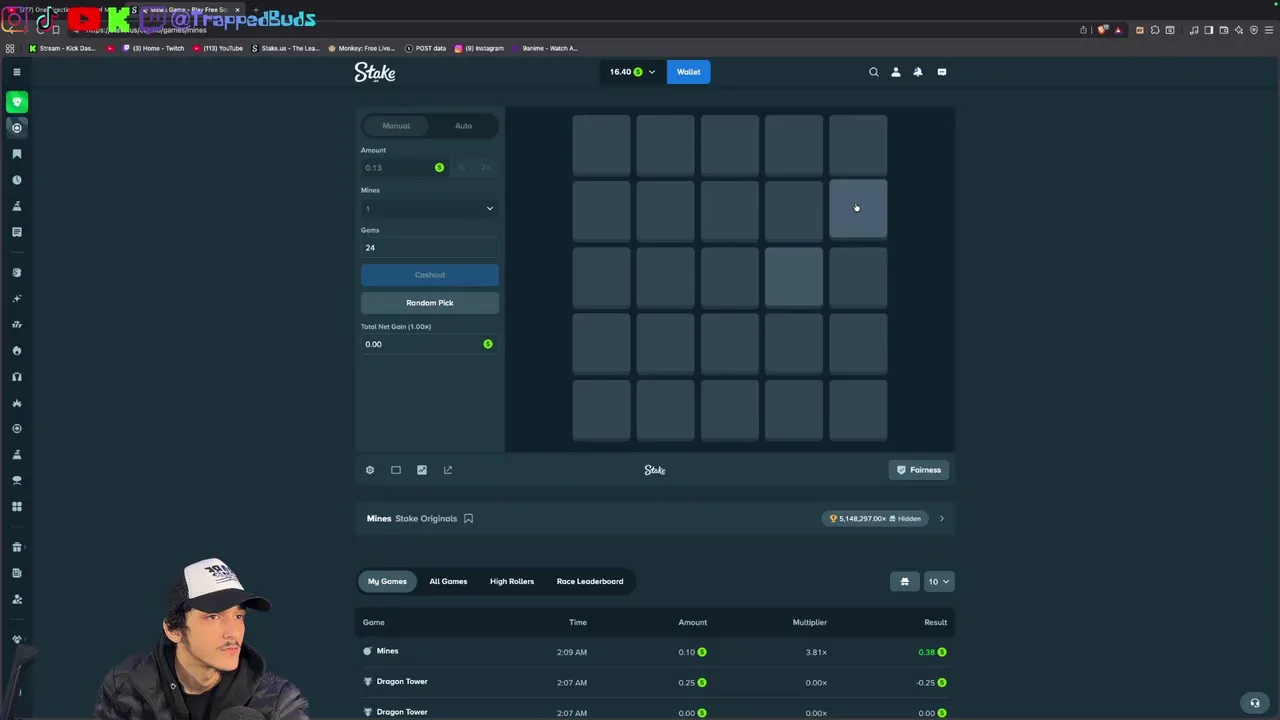Click the flame sidebar icon
Viewport: 1280px width, 720px height.
pyautogui.click(x=17, y=351)
